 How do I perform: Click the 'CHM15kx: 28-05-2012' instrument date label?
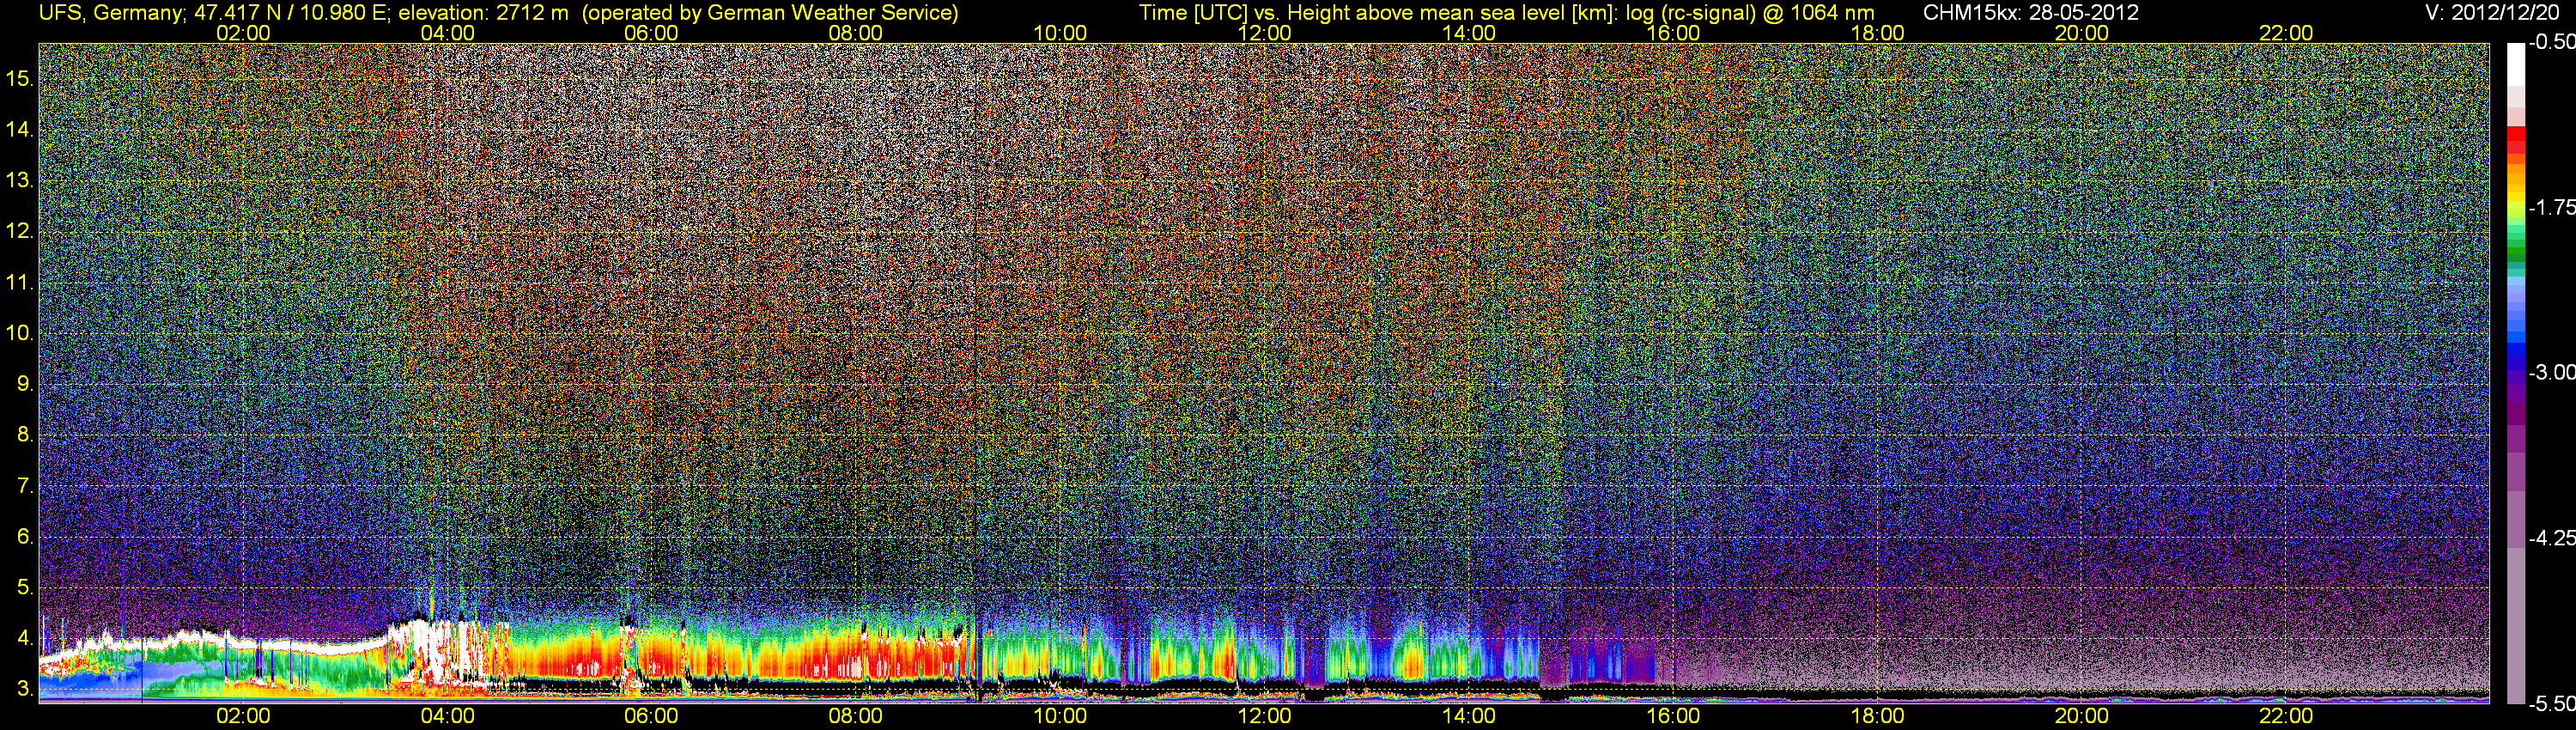[2029, 13]
